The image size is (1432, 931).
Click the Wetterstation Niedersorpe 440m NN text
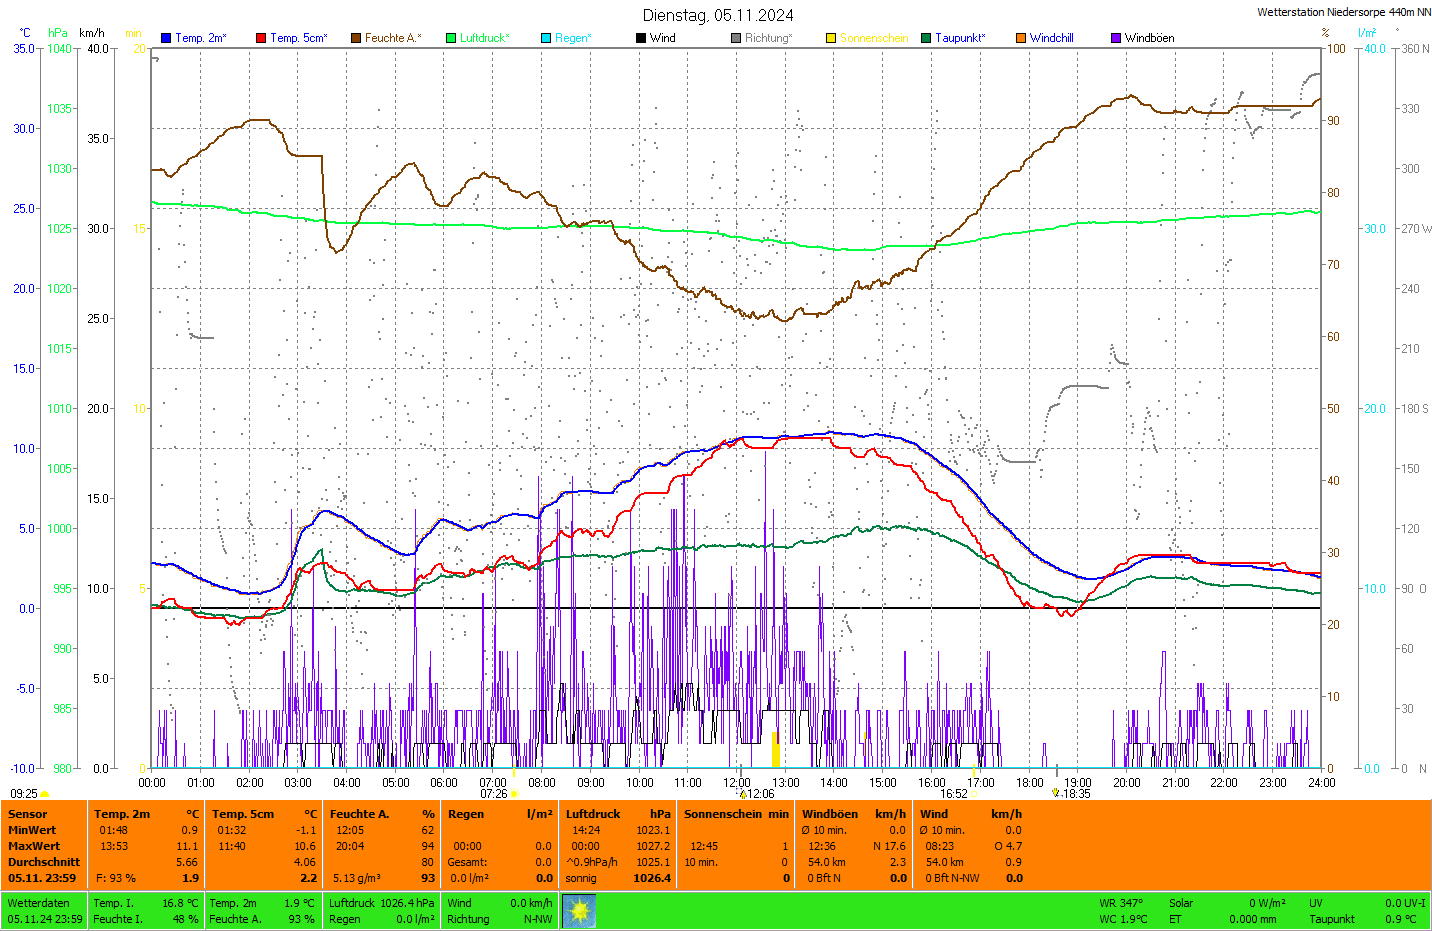1343,12
